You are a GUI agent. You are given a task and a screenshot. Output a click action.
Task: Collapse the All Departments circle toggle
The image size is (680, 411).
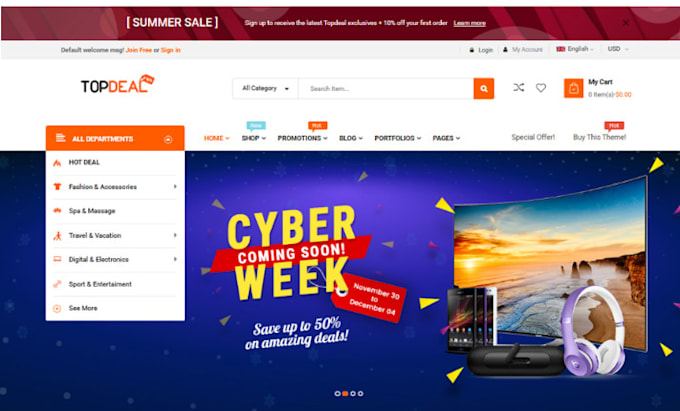(x=168, y=139)
